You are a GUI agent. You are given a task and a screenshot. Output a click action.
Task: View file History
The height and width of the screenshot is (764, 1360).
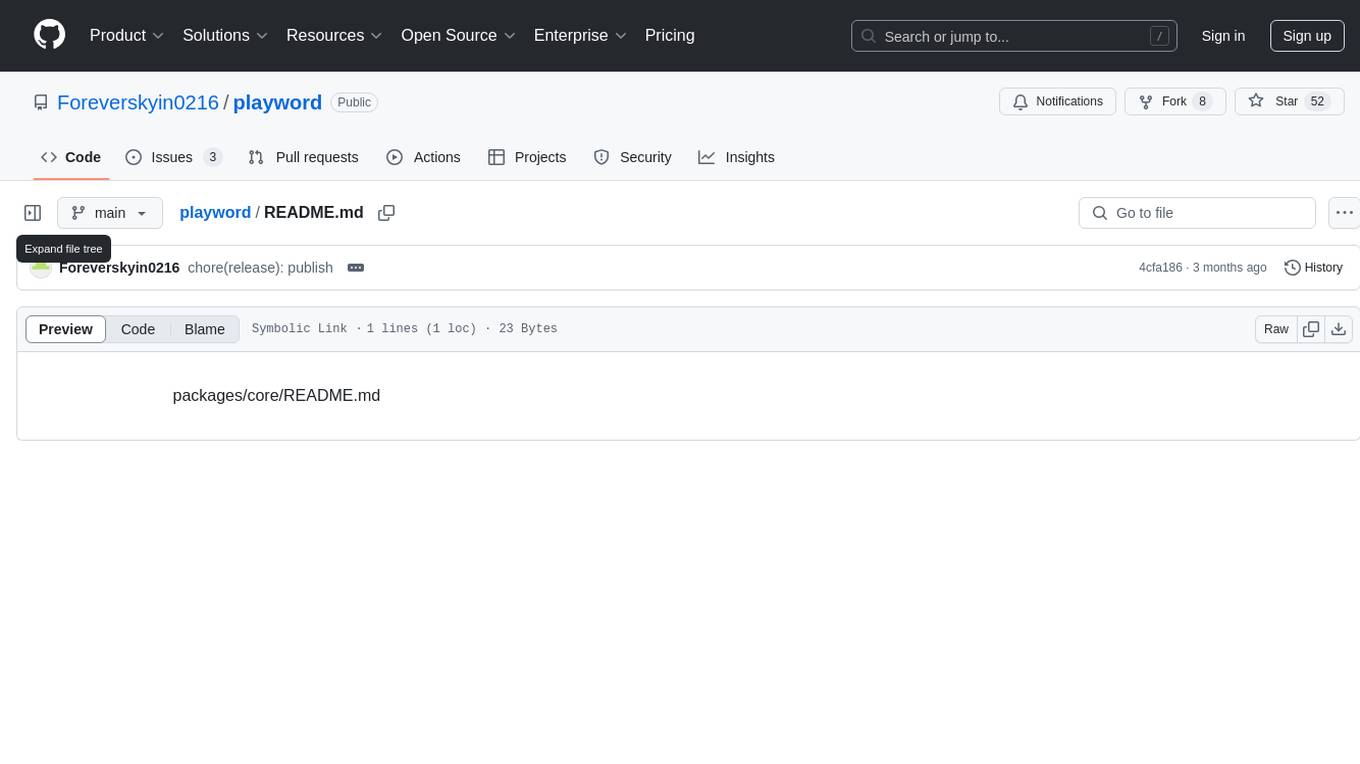pos(1313,268)
